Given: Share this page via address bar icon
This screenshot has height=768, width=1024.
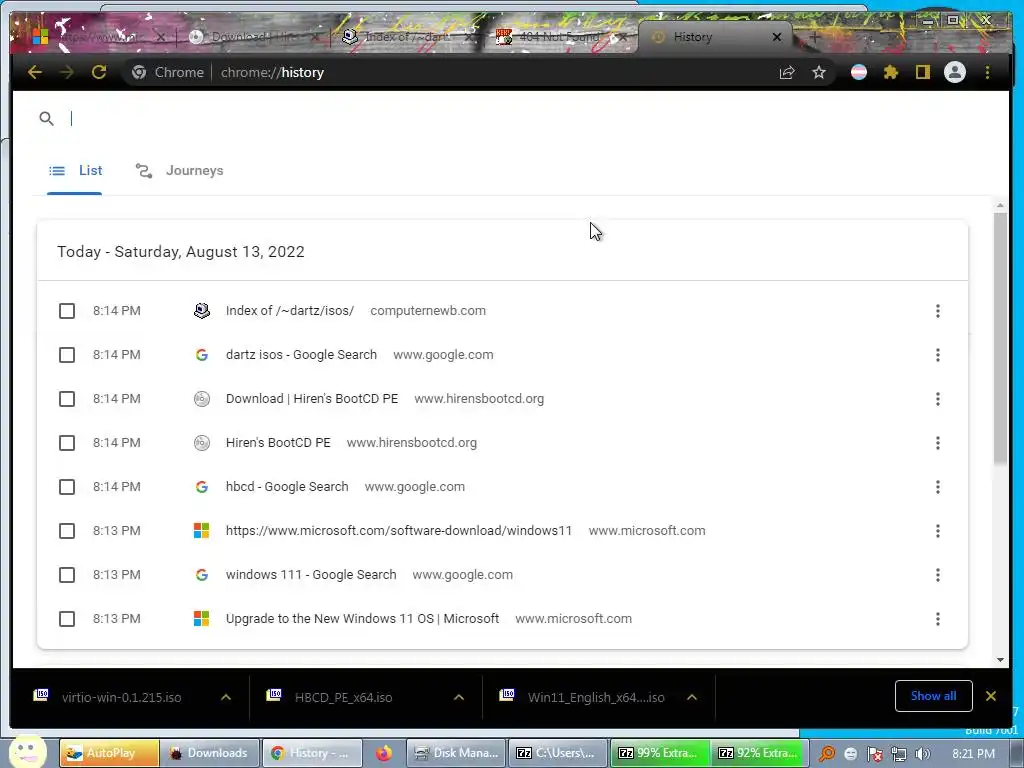Looking at the screenshot, I should click(787, 72).
